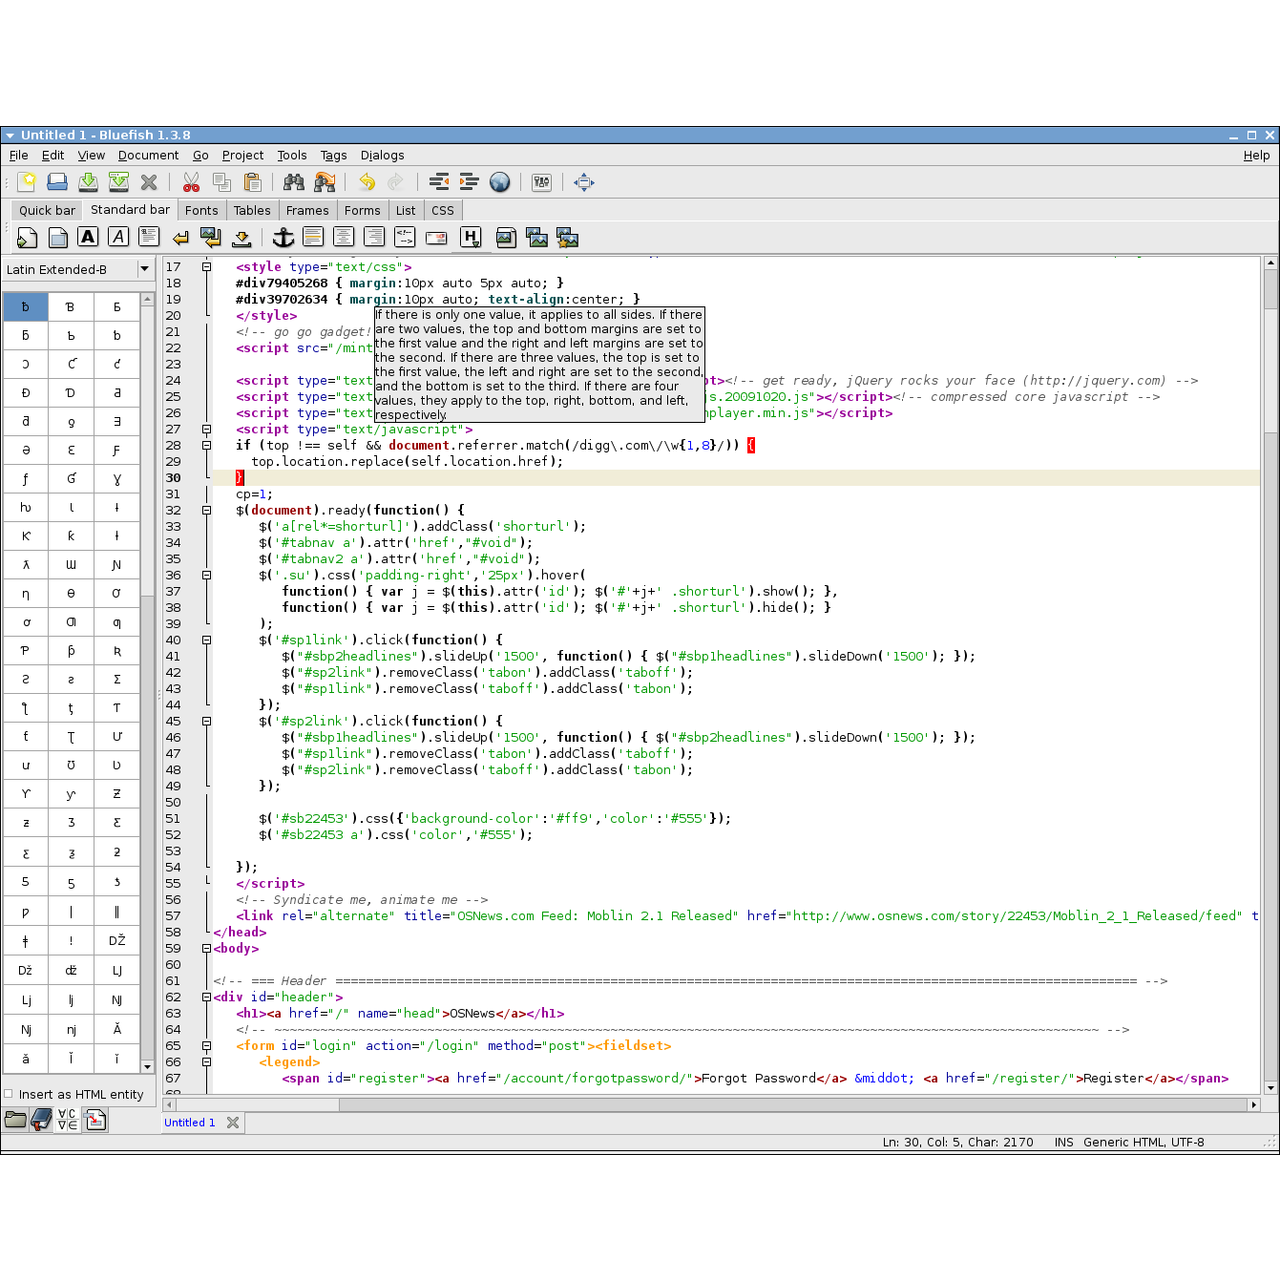Click the Bold 'A' icon
The image size is (1280, 1280).
[88, 237]
